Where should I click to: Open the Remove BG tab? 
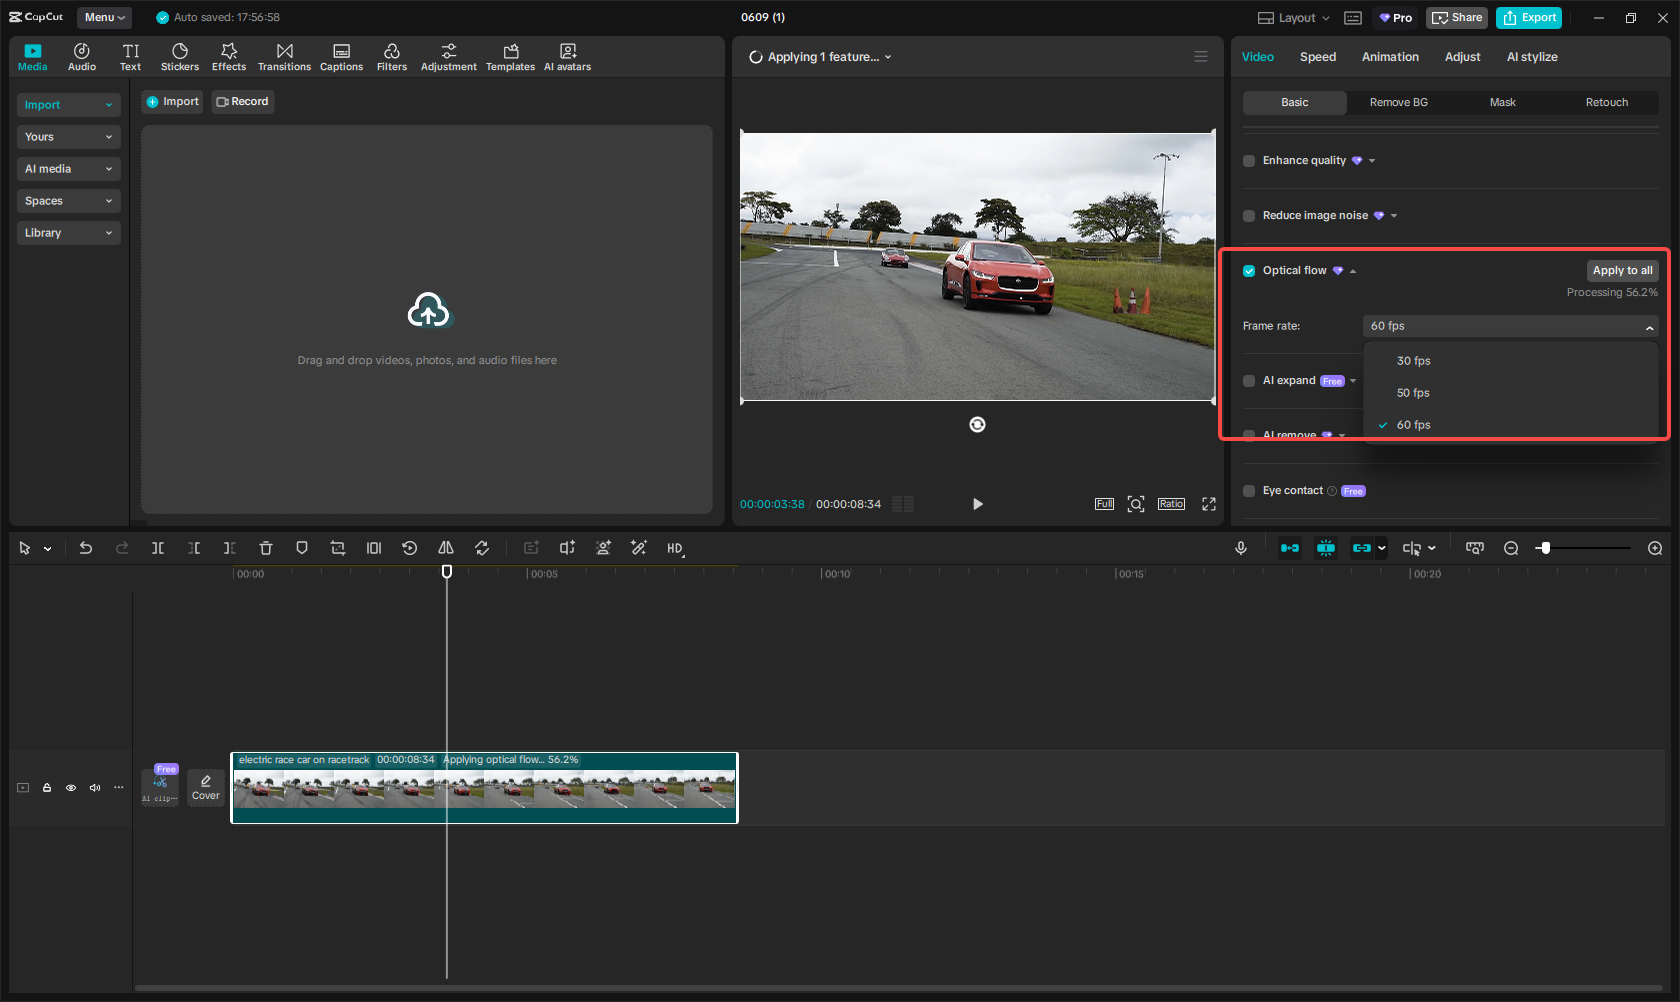1397,102
